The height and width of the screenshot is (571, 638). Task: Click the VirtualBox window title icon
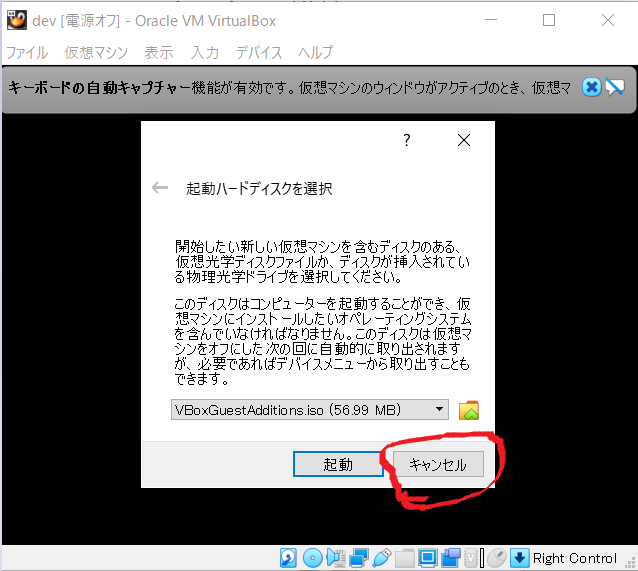pyautogui.click(x=17, y=20)
